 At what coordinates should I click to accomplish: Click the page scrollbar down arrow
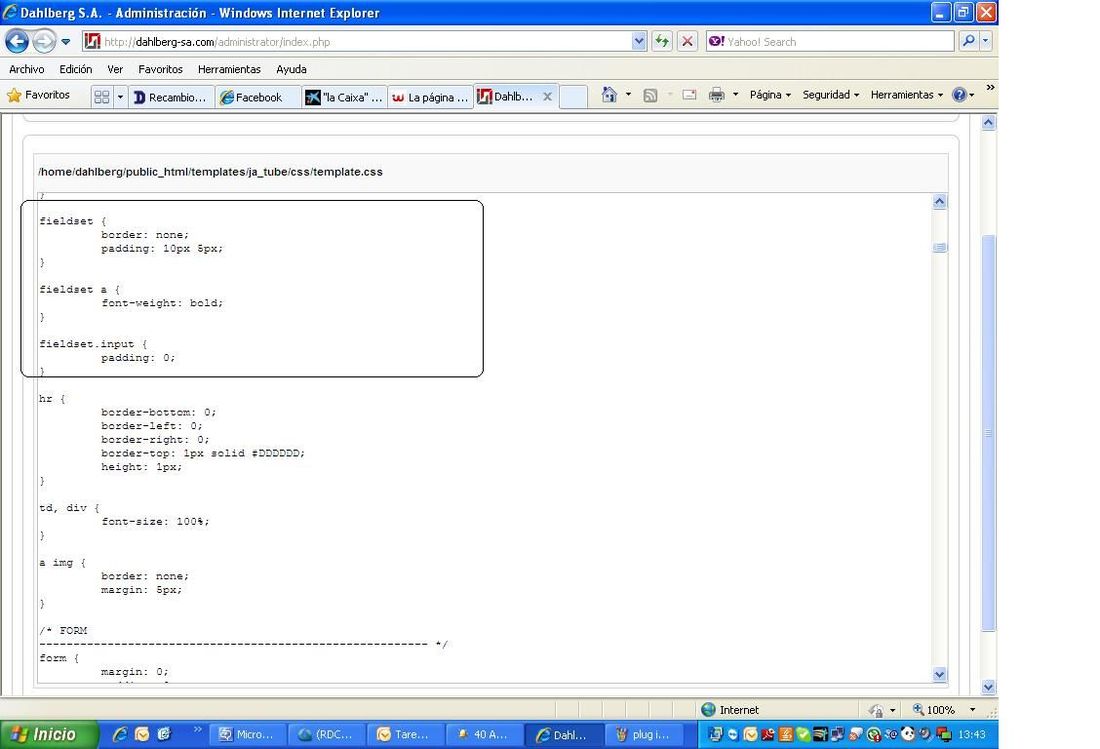(988, 687)
